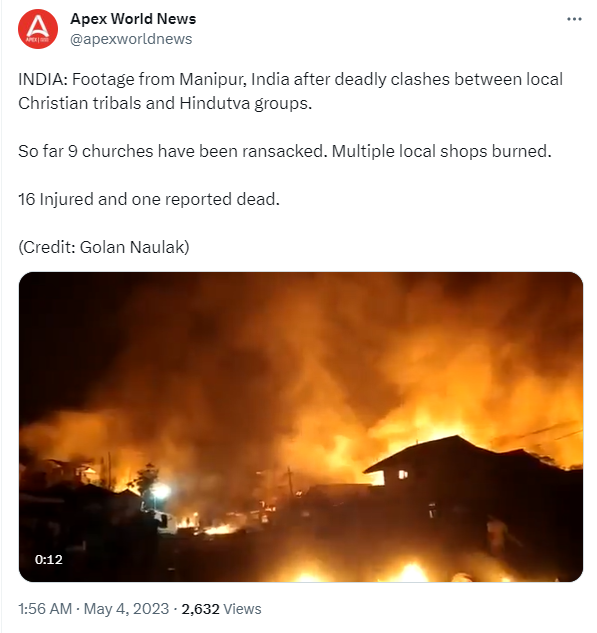Viewport: 597px width, 633px height.
Task: Select the paragraph about Manipur clashes
Action: [x=290, y=91]
